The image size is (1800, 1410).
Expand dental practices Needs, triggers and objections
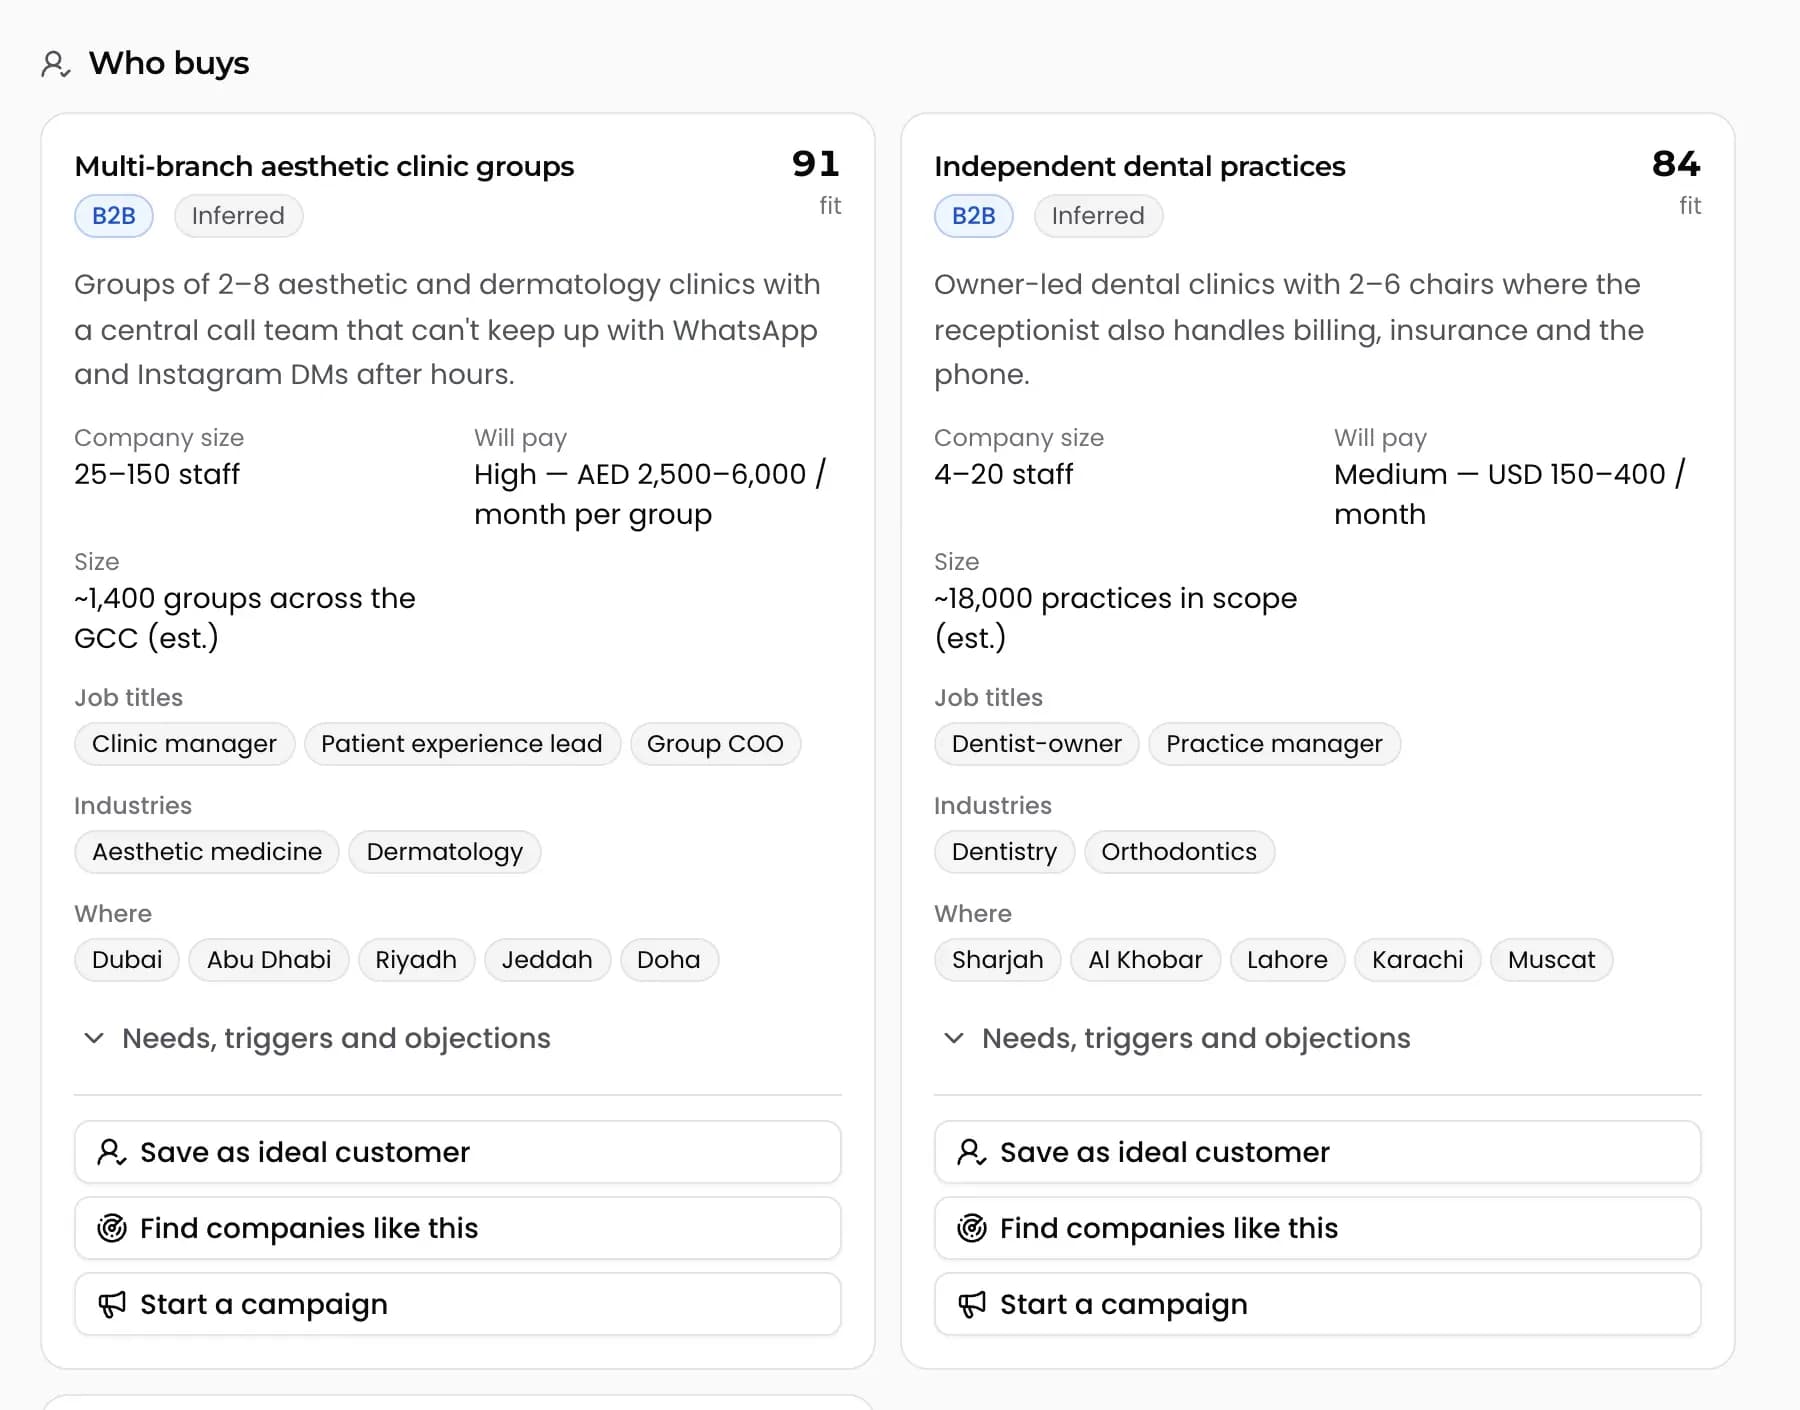(x=1177, y=1038)
